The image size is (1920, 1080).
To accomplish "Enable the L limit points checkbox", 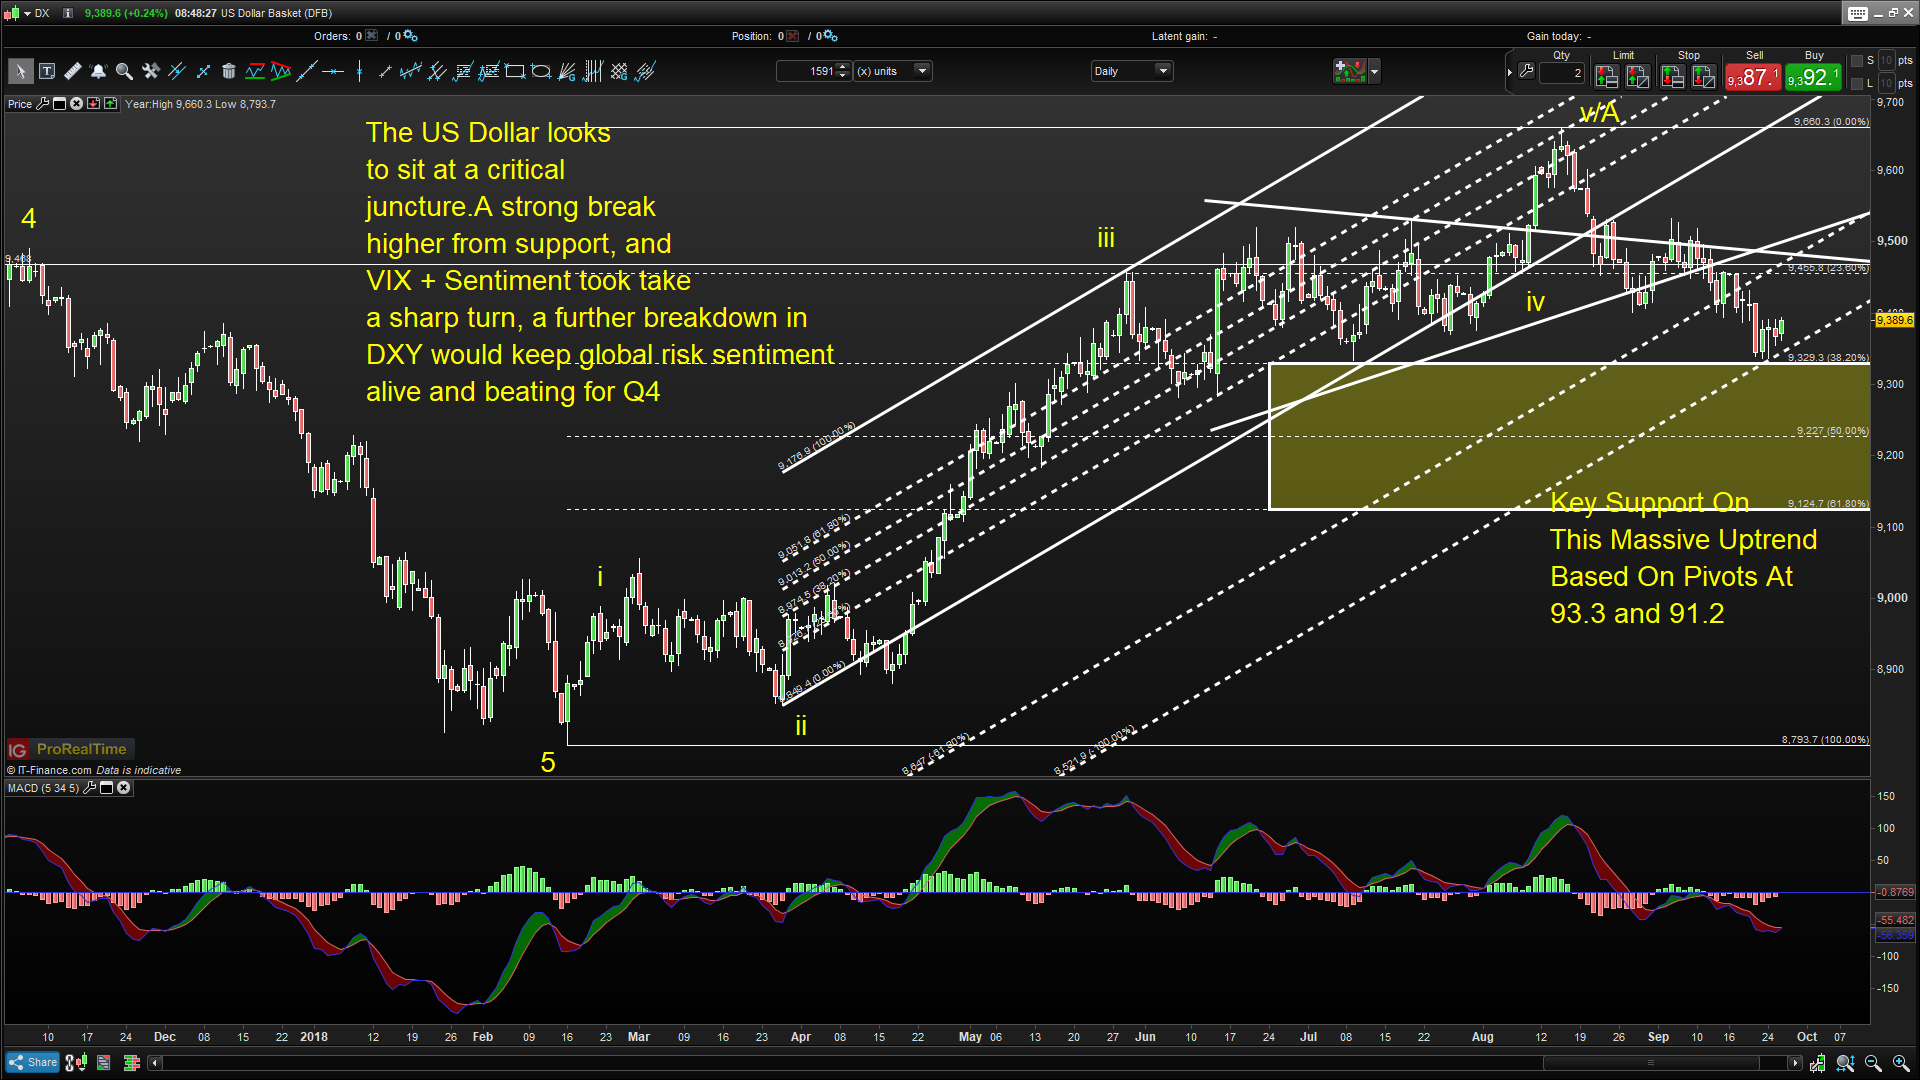I will point(1857,84).
